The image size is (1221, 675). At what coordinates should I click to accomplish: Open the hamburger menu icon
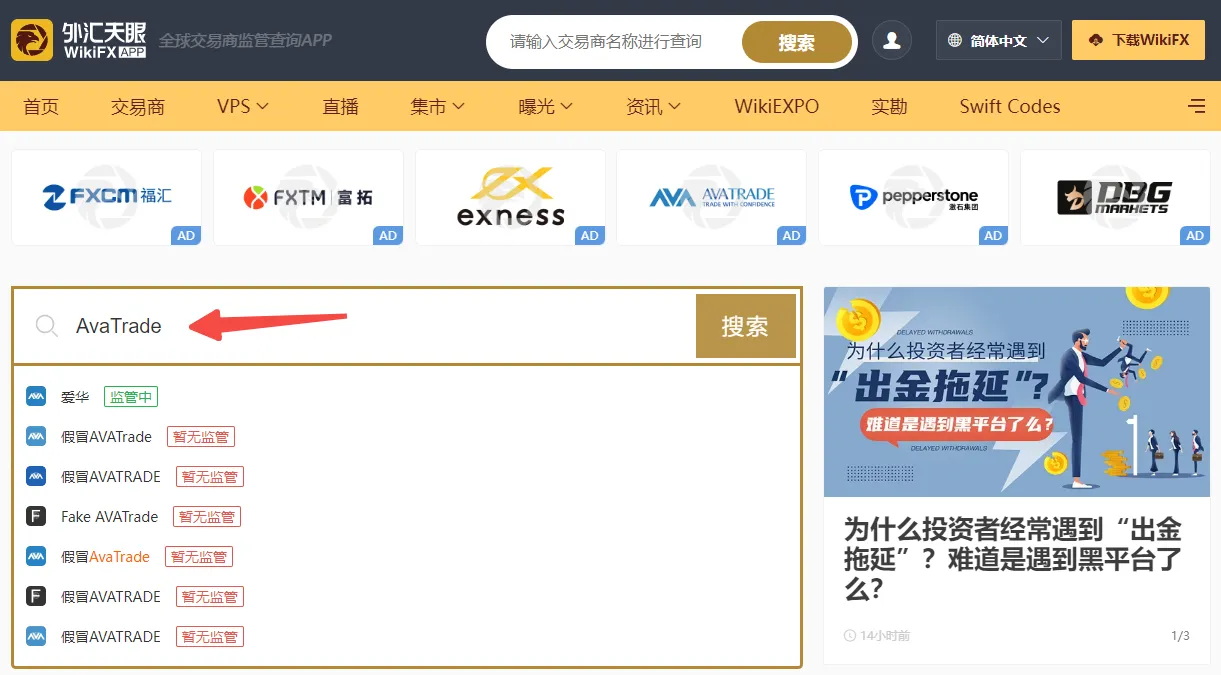(1196, 106)
